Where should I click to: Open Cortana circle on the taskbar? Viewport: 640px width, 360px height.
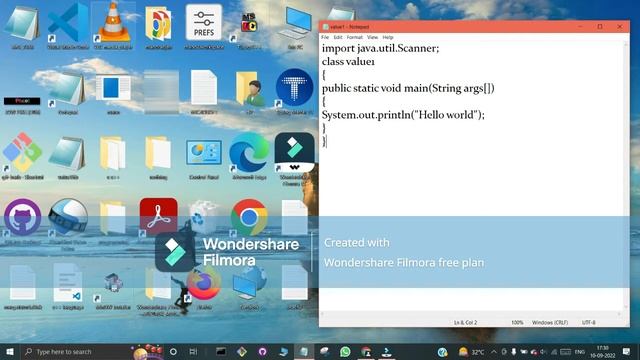173,351
